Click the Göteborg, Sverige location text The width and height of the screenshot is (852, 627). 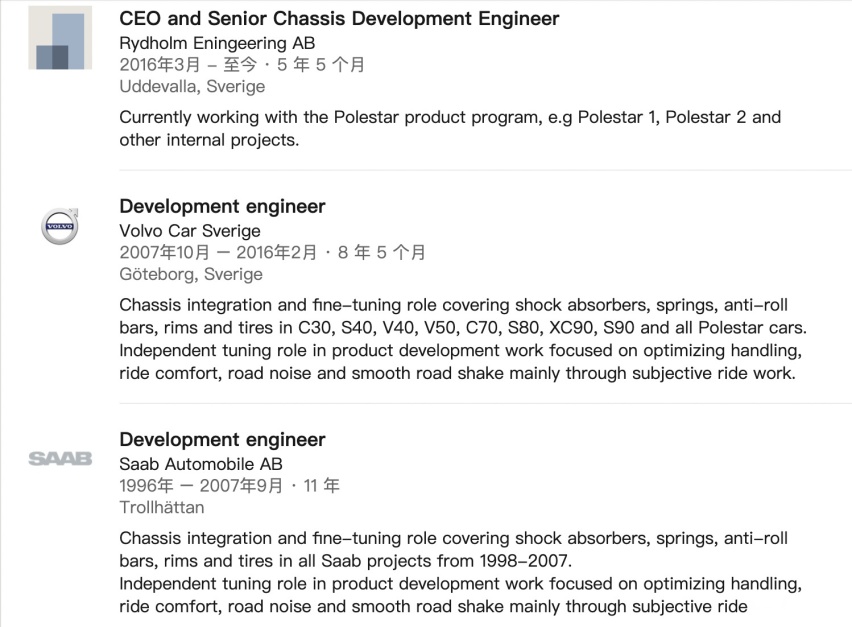[x=191, y=274]
